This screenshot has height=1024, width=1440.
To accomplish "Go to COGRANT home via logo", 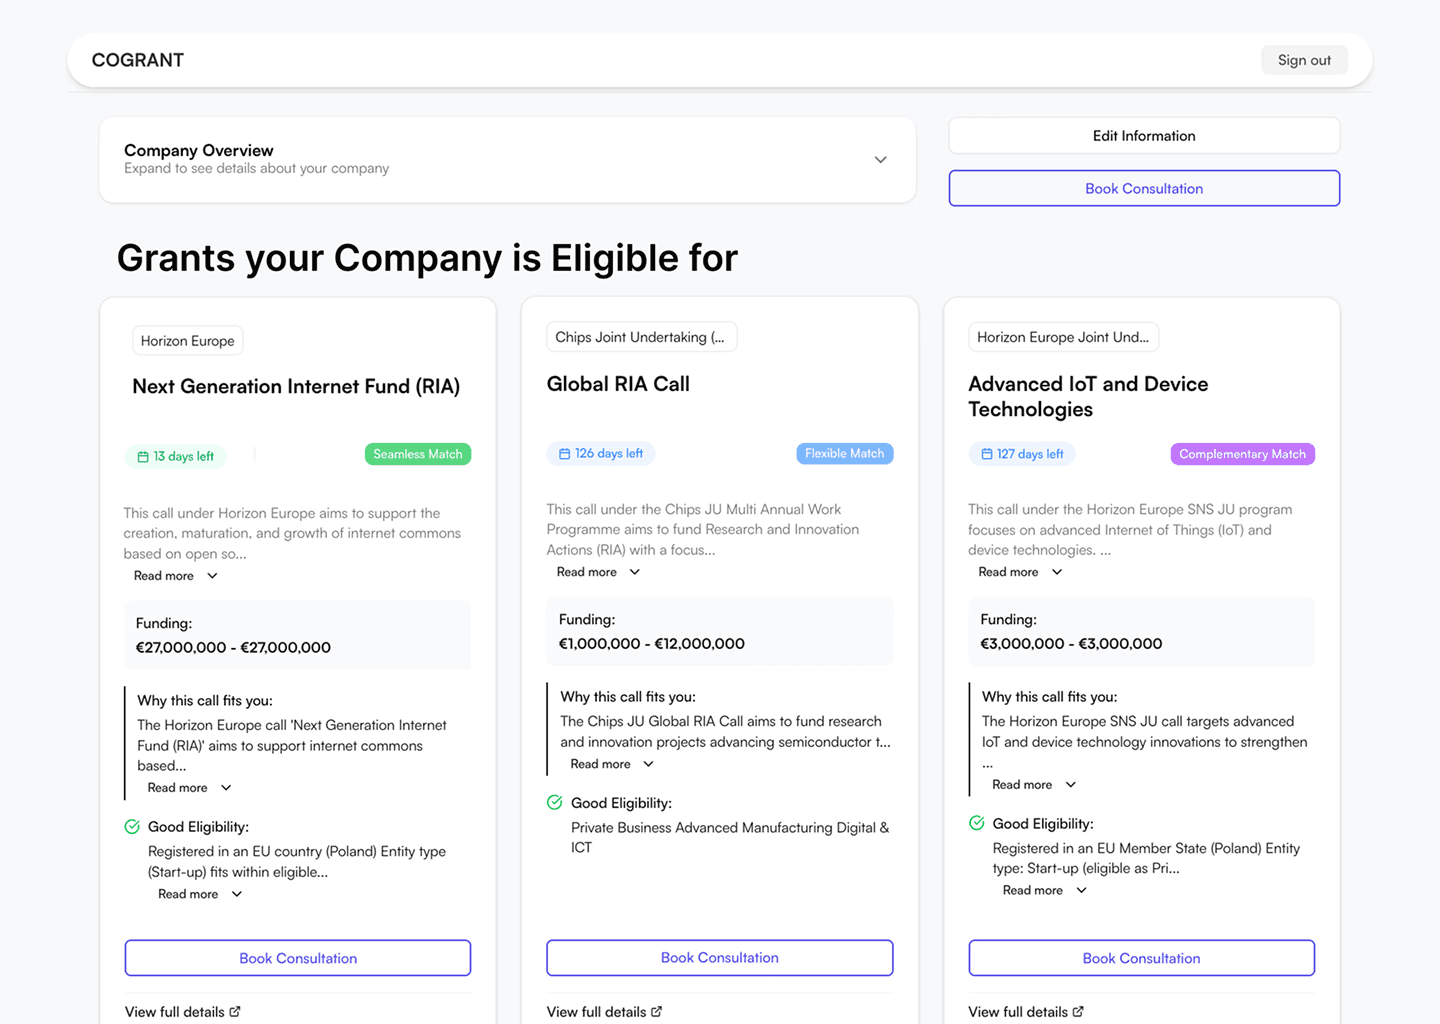I will pos(138,60).
